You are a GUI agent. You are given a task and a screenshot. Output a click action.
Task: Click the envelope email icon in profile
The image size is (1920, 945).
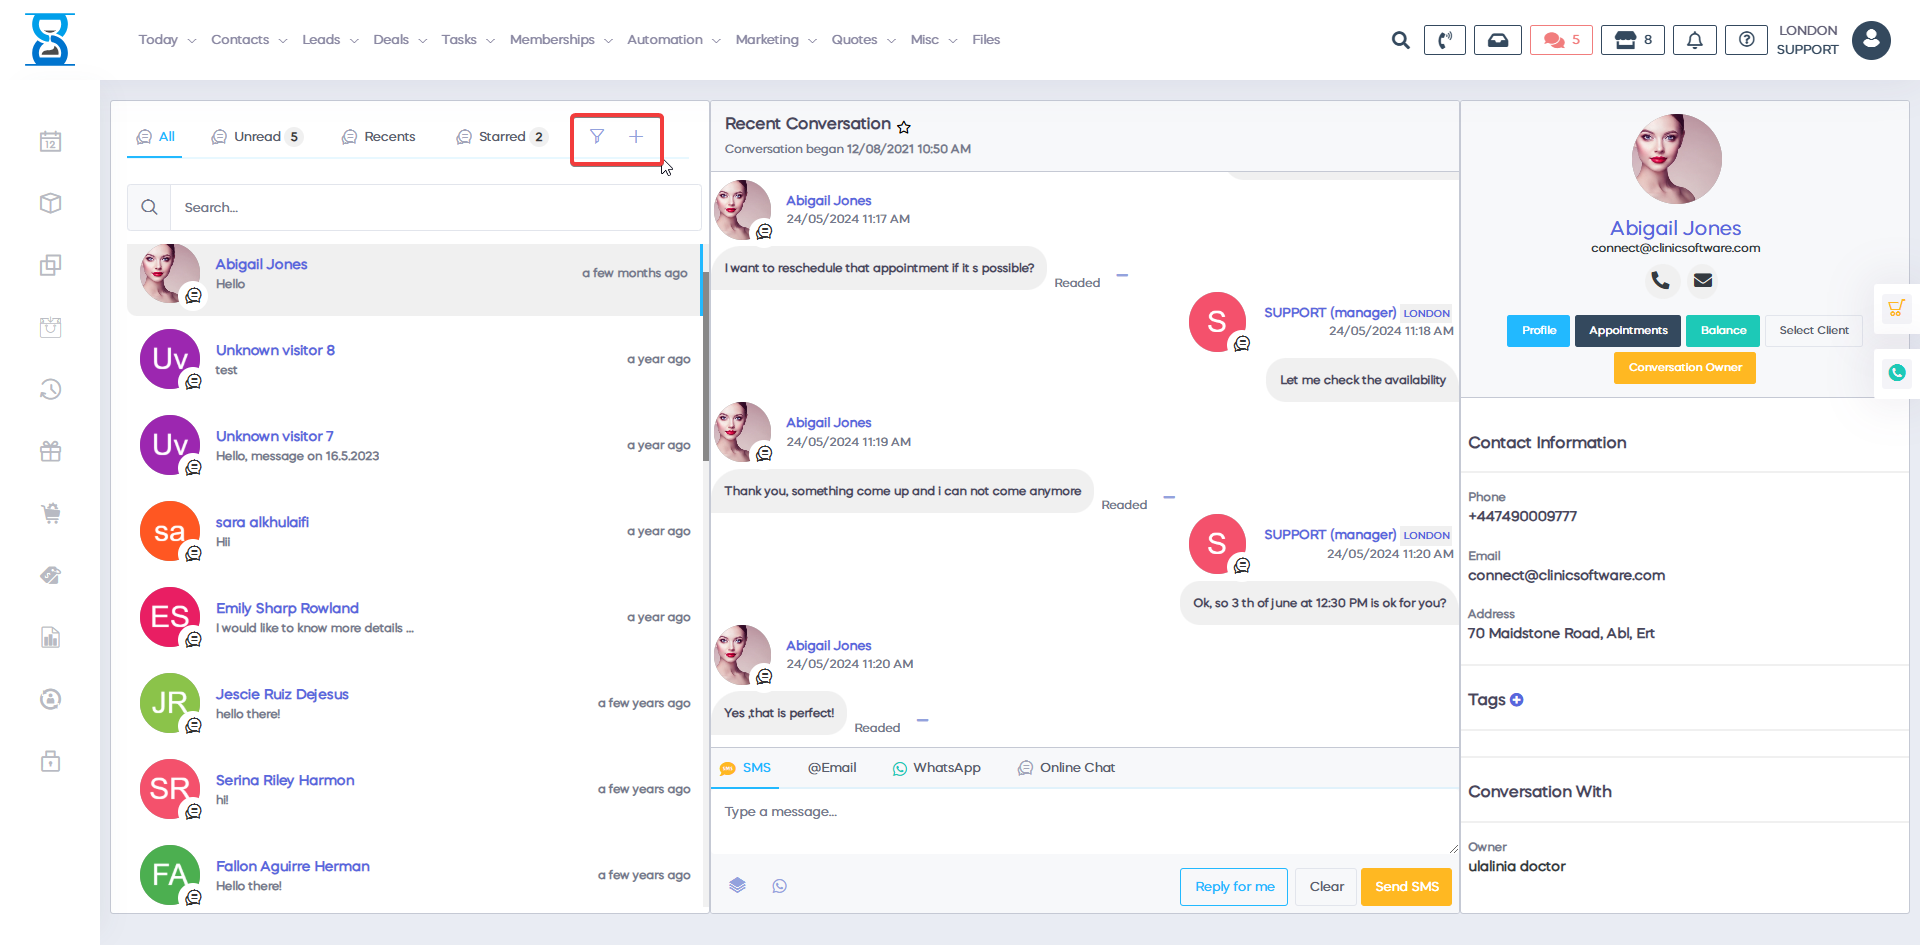[x=1703, y=281]
